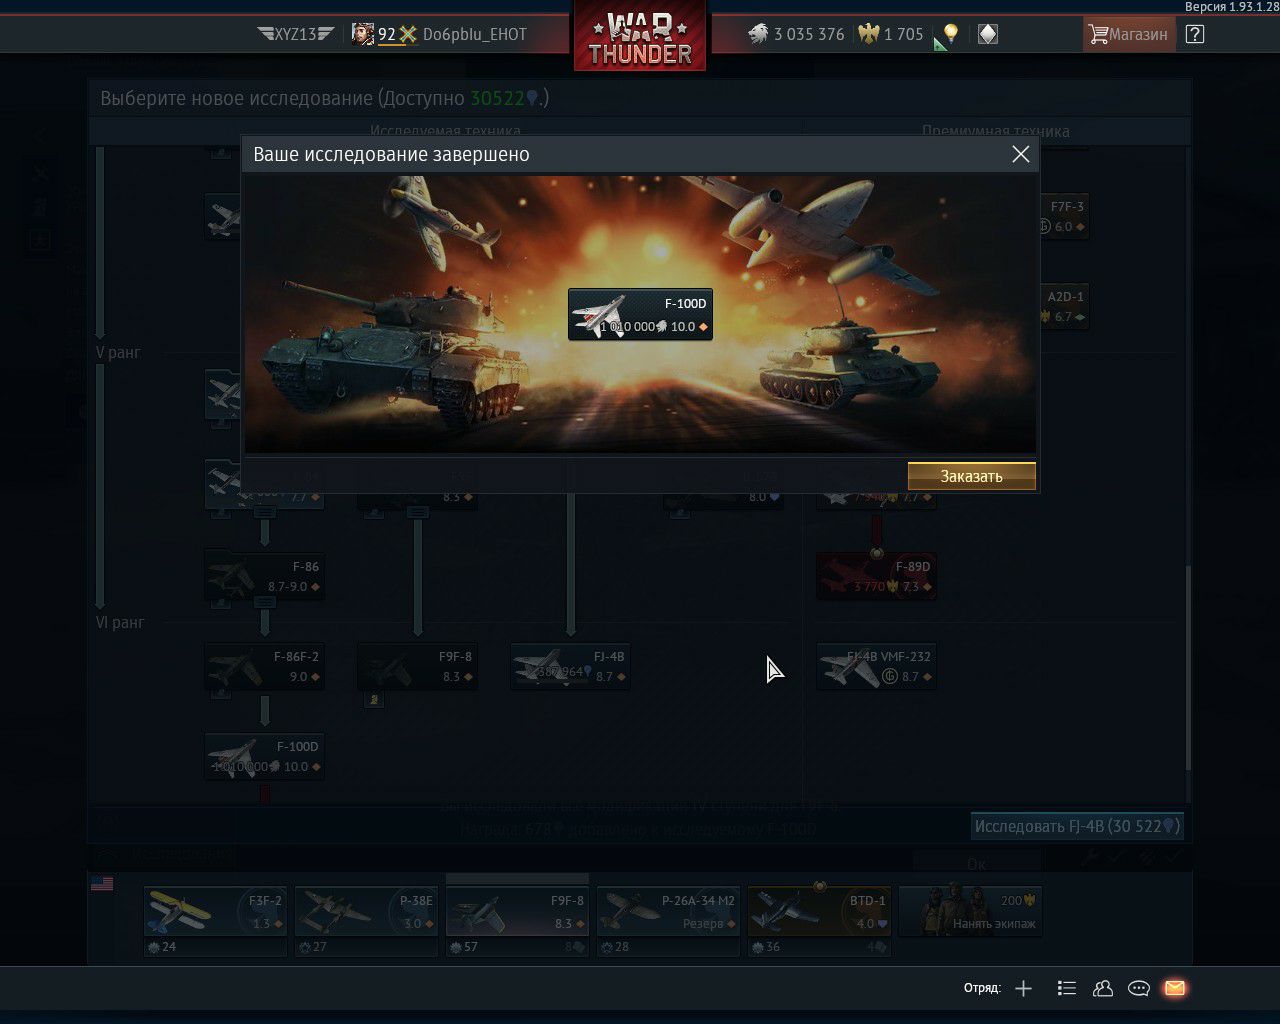Click the V ранг rank label
This screenshot has height=1024, width=1280.
click(x=118, y=352)
